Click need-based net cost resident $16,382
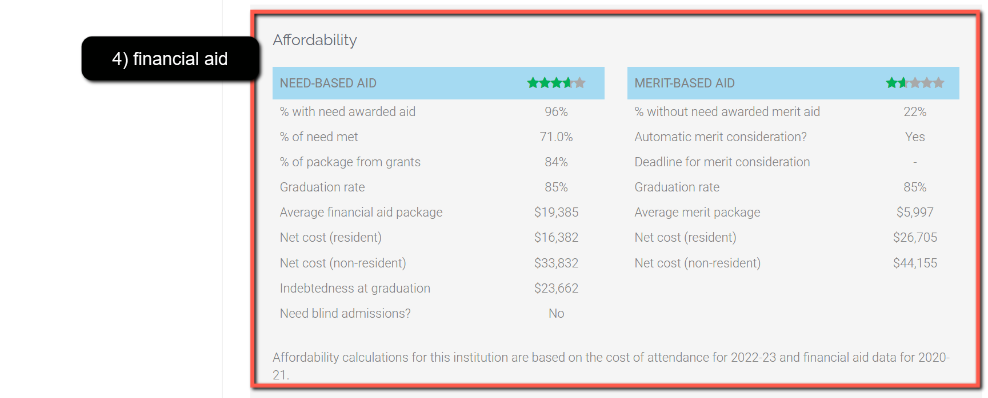This screenshot has height=398, width=988. pyautogui.click(x=556, y=237)
